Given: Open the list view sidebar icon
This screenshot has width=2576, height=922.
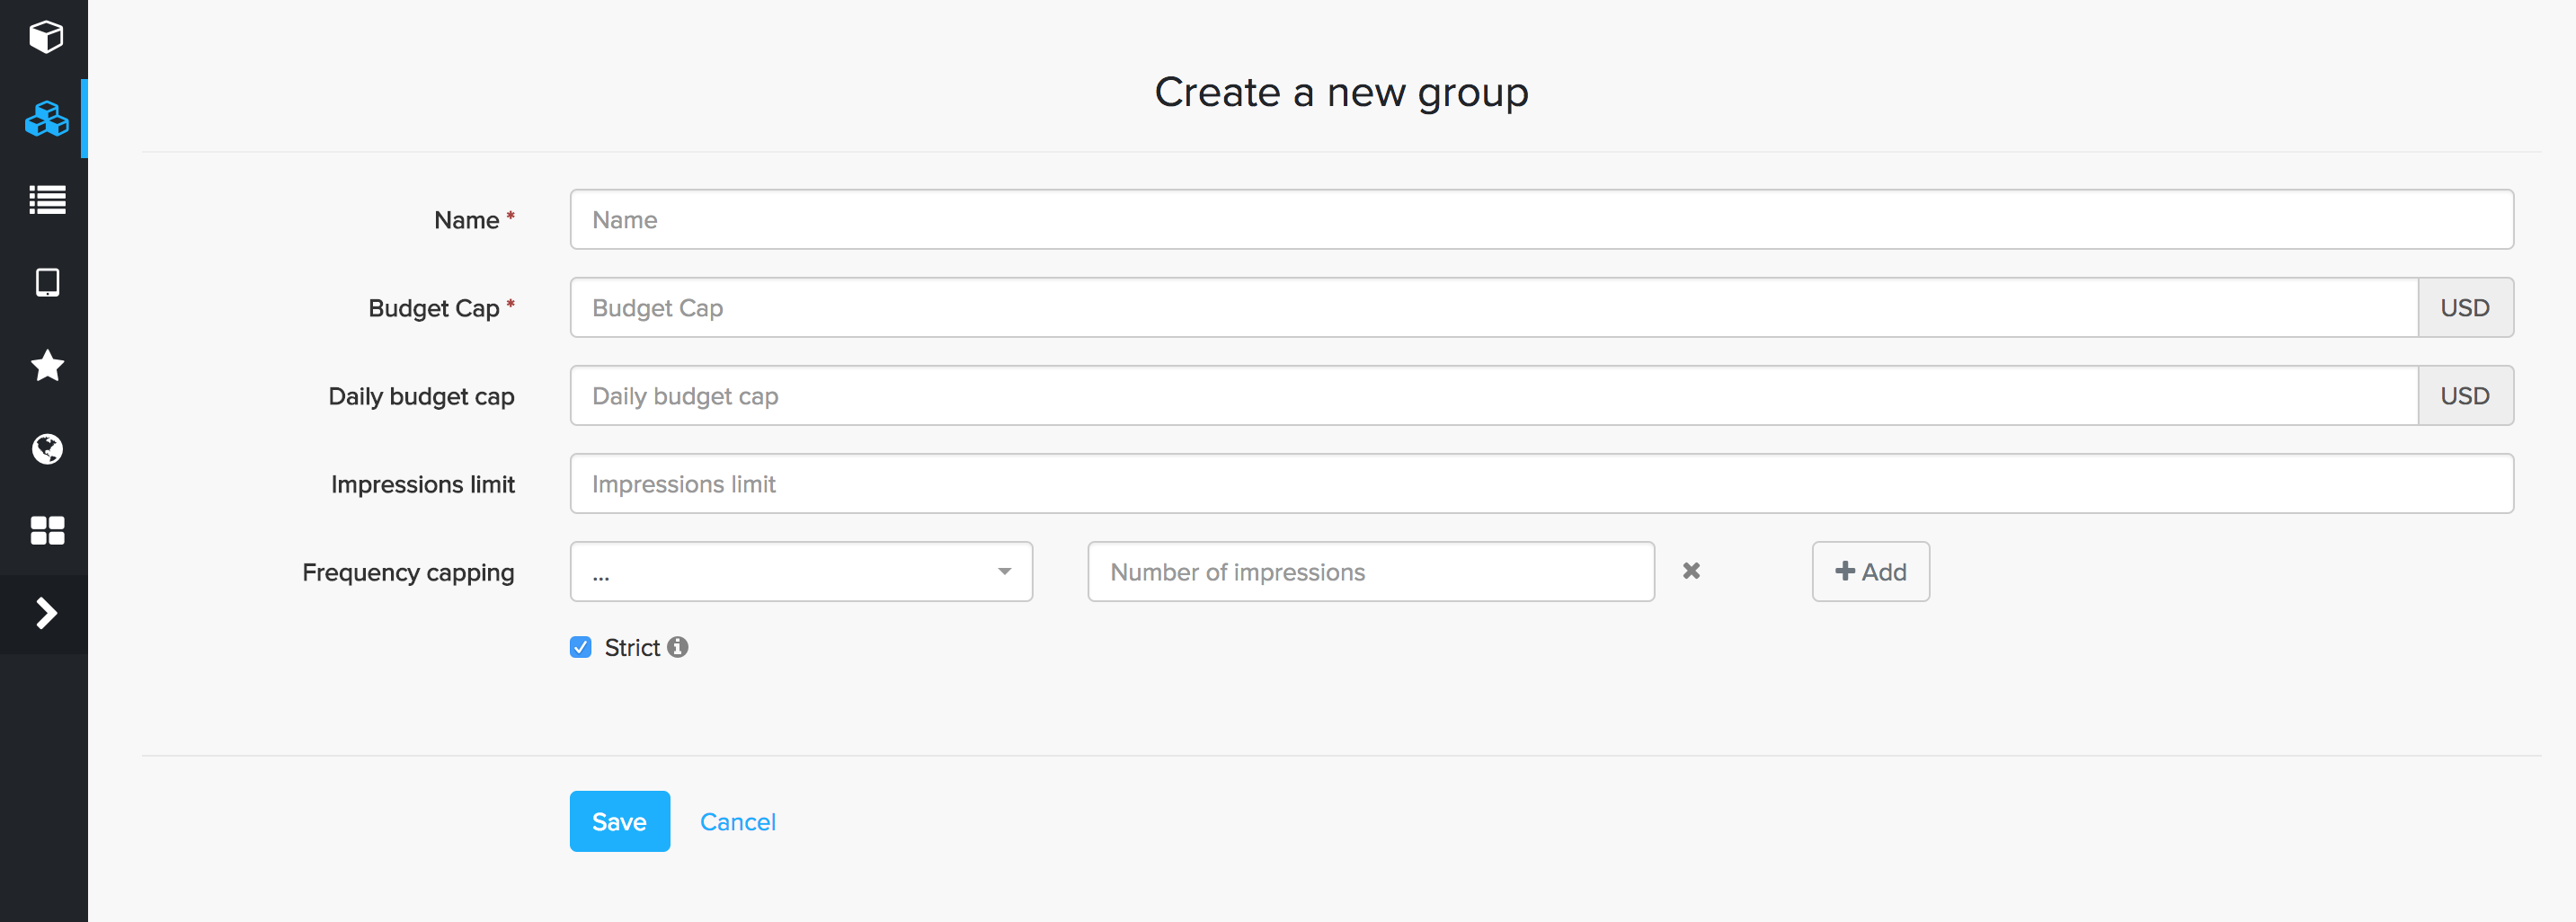Looking at the screenshot, I should point(46,200).
